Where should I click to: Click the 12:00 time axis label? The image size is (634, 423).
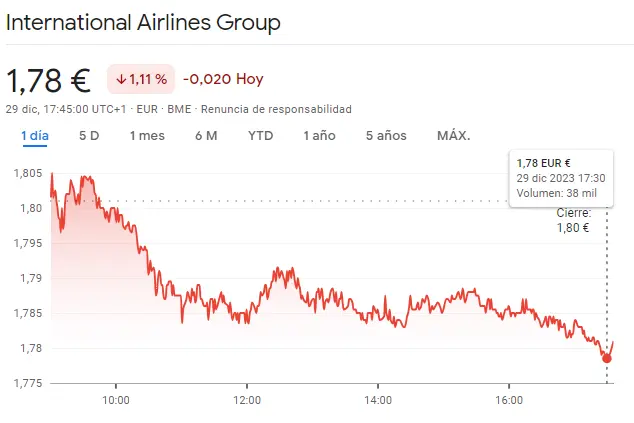click(x=247, y=400)
